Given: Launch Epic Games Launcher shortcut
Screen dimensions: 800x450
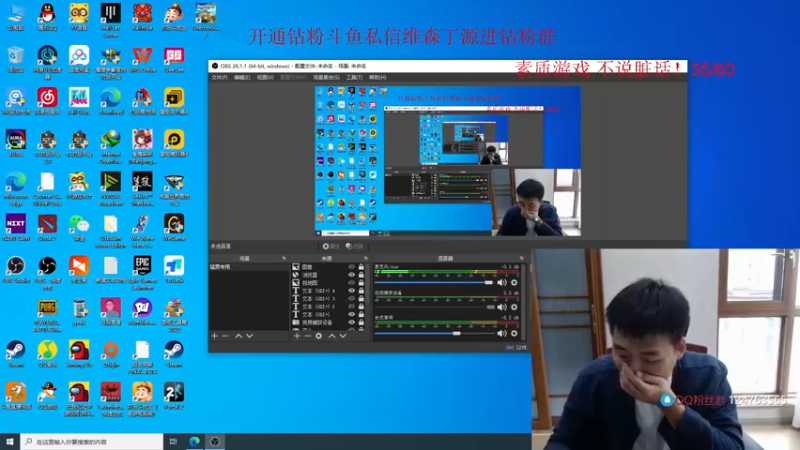Looking at the screenshot, I should (142, 272).
